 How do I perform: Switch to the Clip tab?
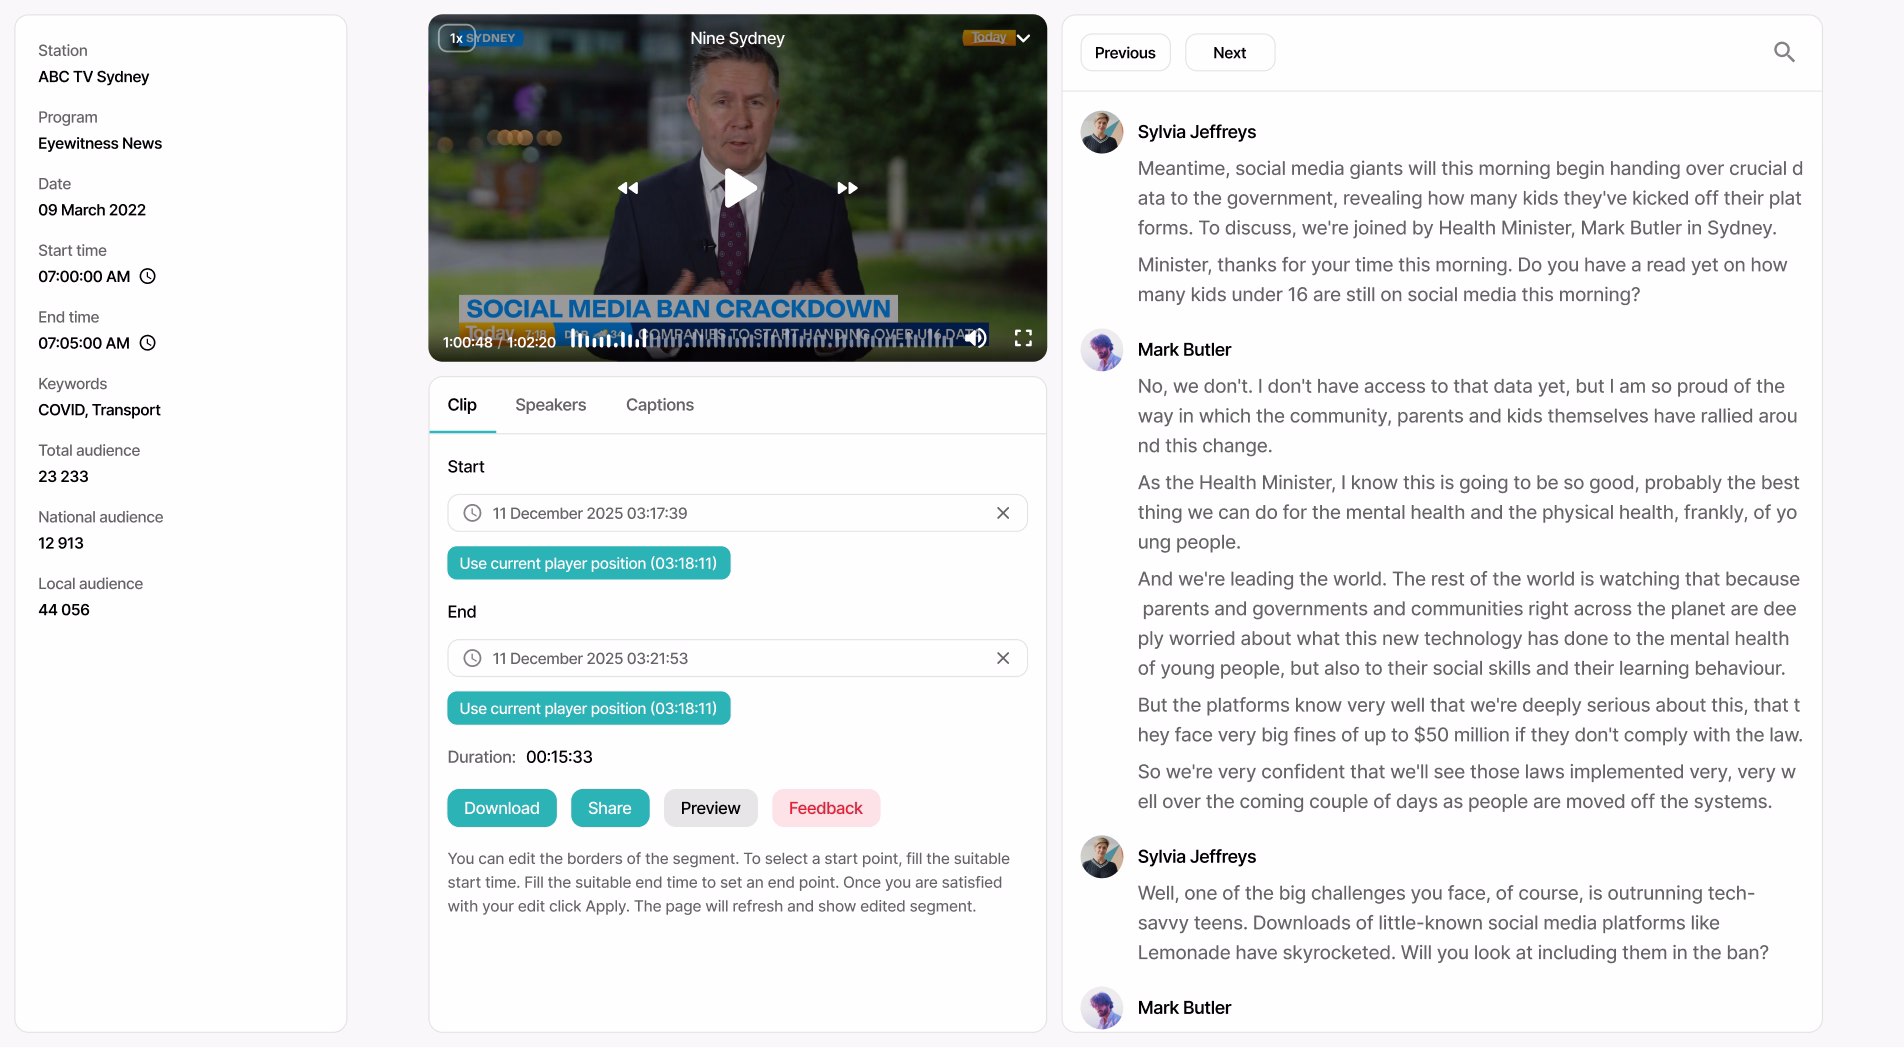(x=462, y=405)
